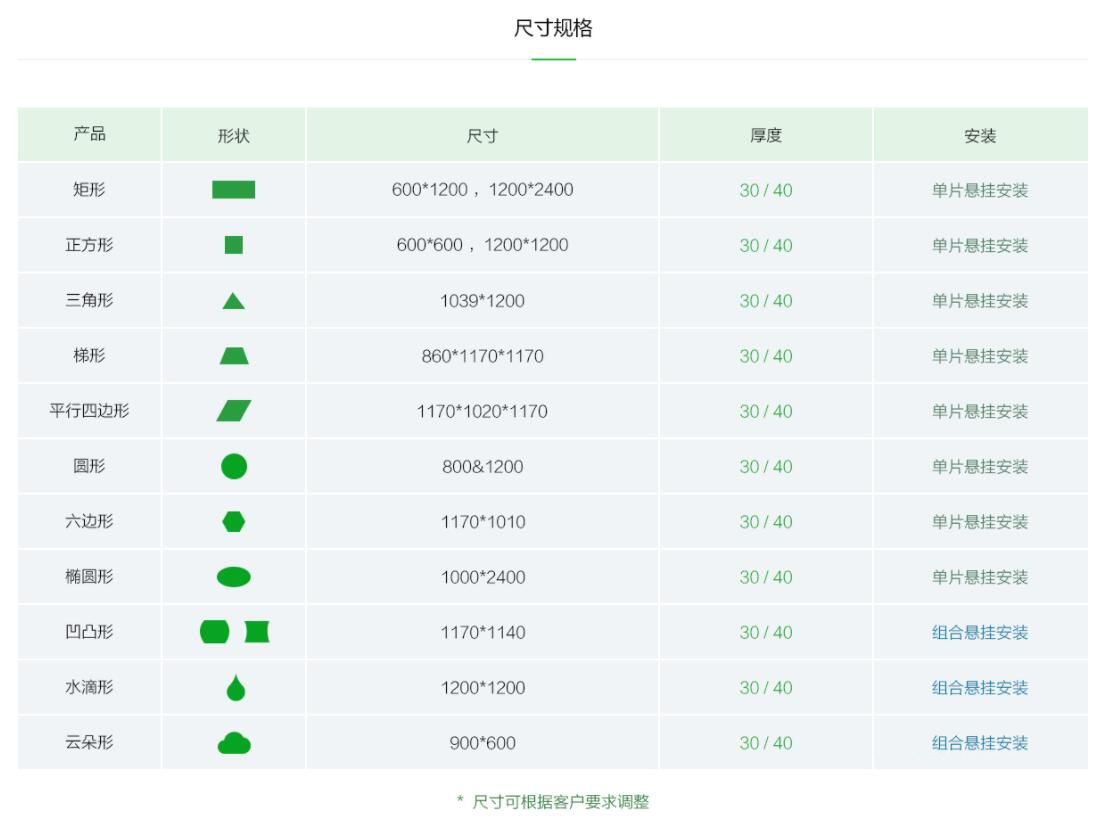The width and height of the screenshot is (1104, 824).
Task: Click the green circle shape icon
Action: pyautogui.click(x=234, y=466)
